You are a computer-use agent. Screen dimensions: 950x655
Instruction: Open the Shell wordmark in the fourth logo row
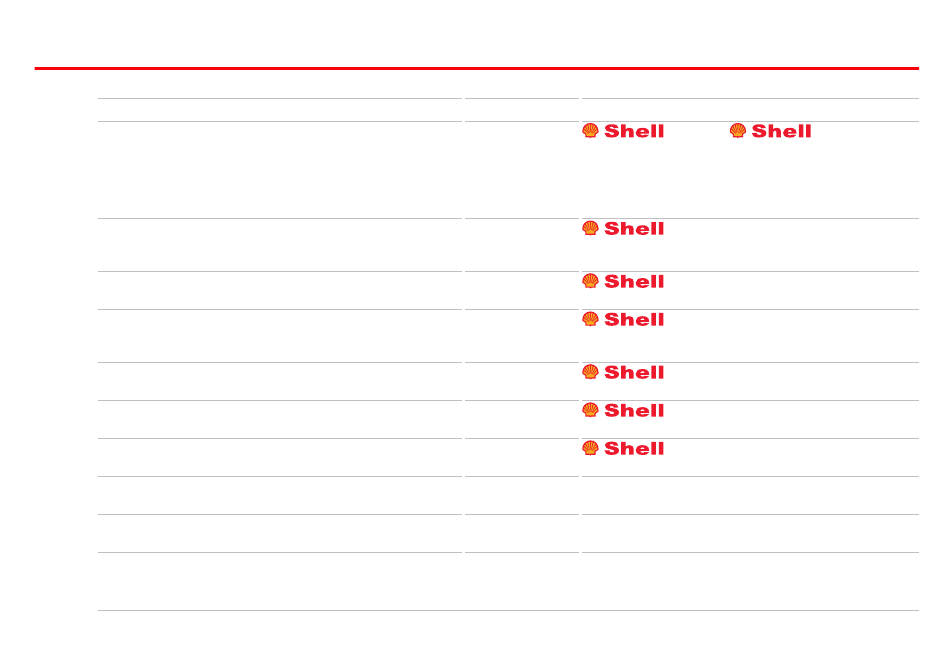click(634, 320)
